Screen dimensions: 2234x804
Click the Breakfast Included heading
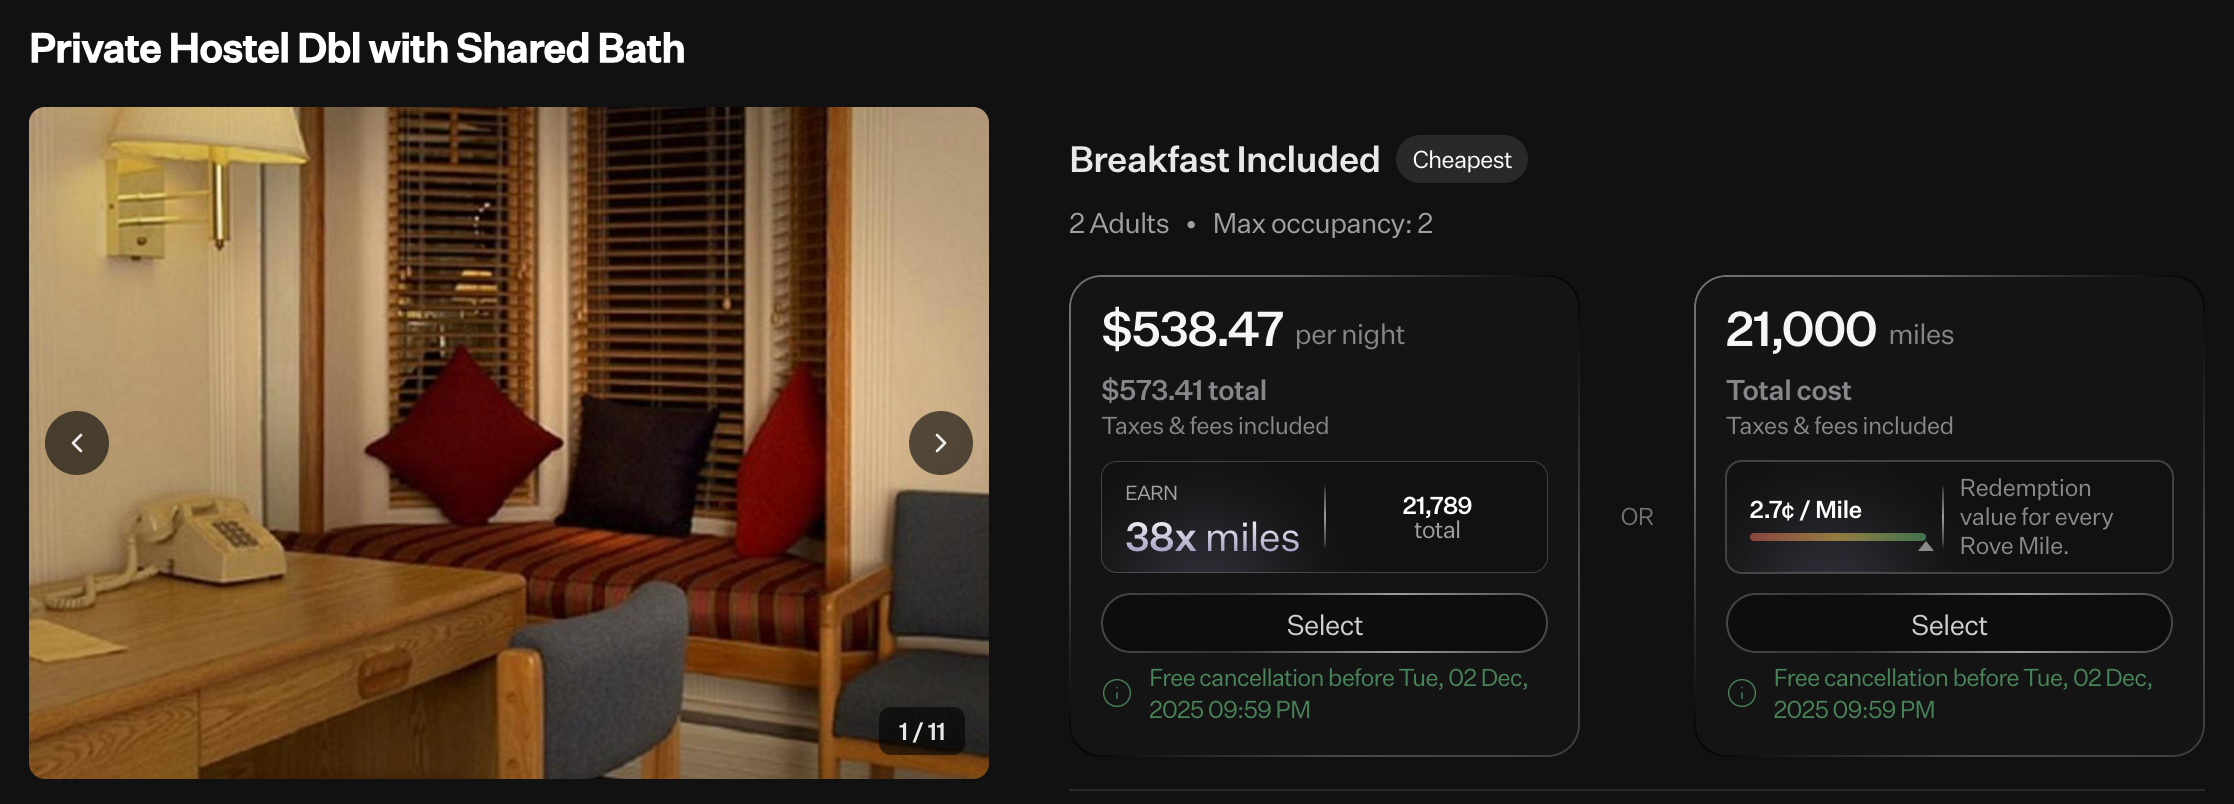point(1224,160)
